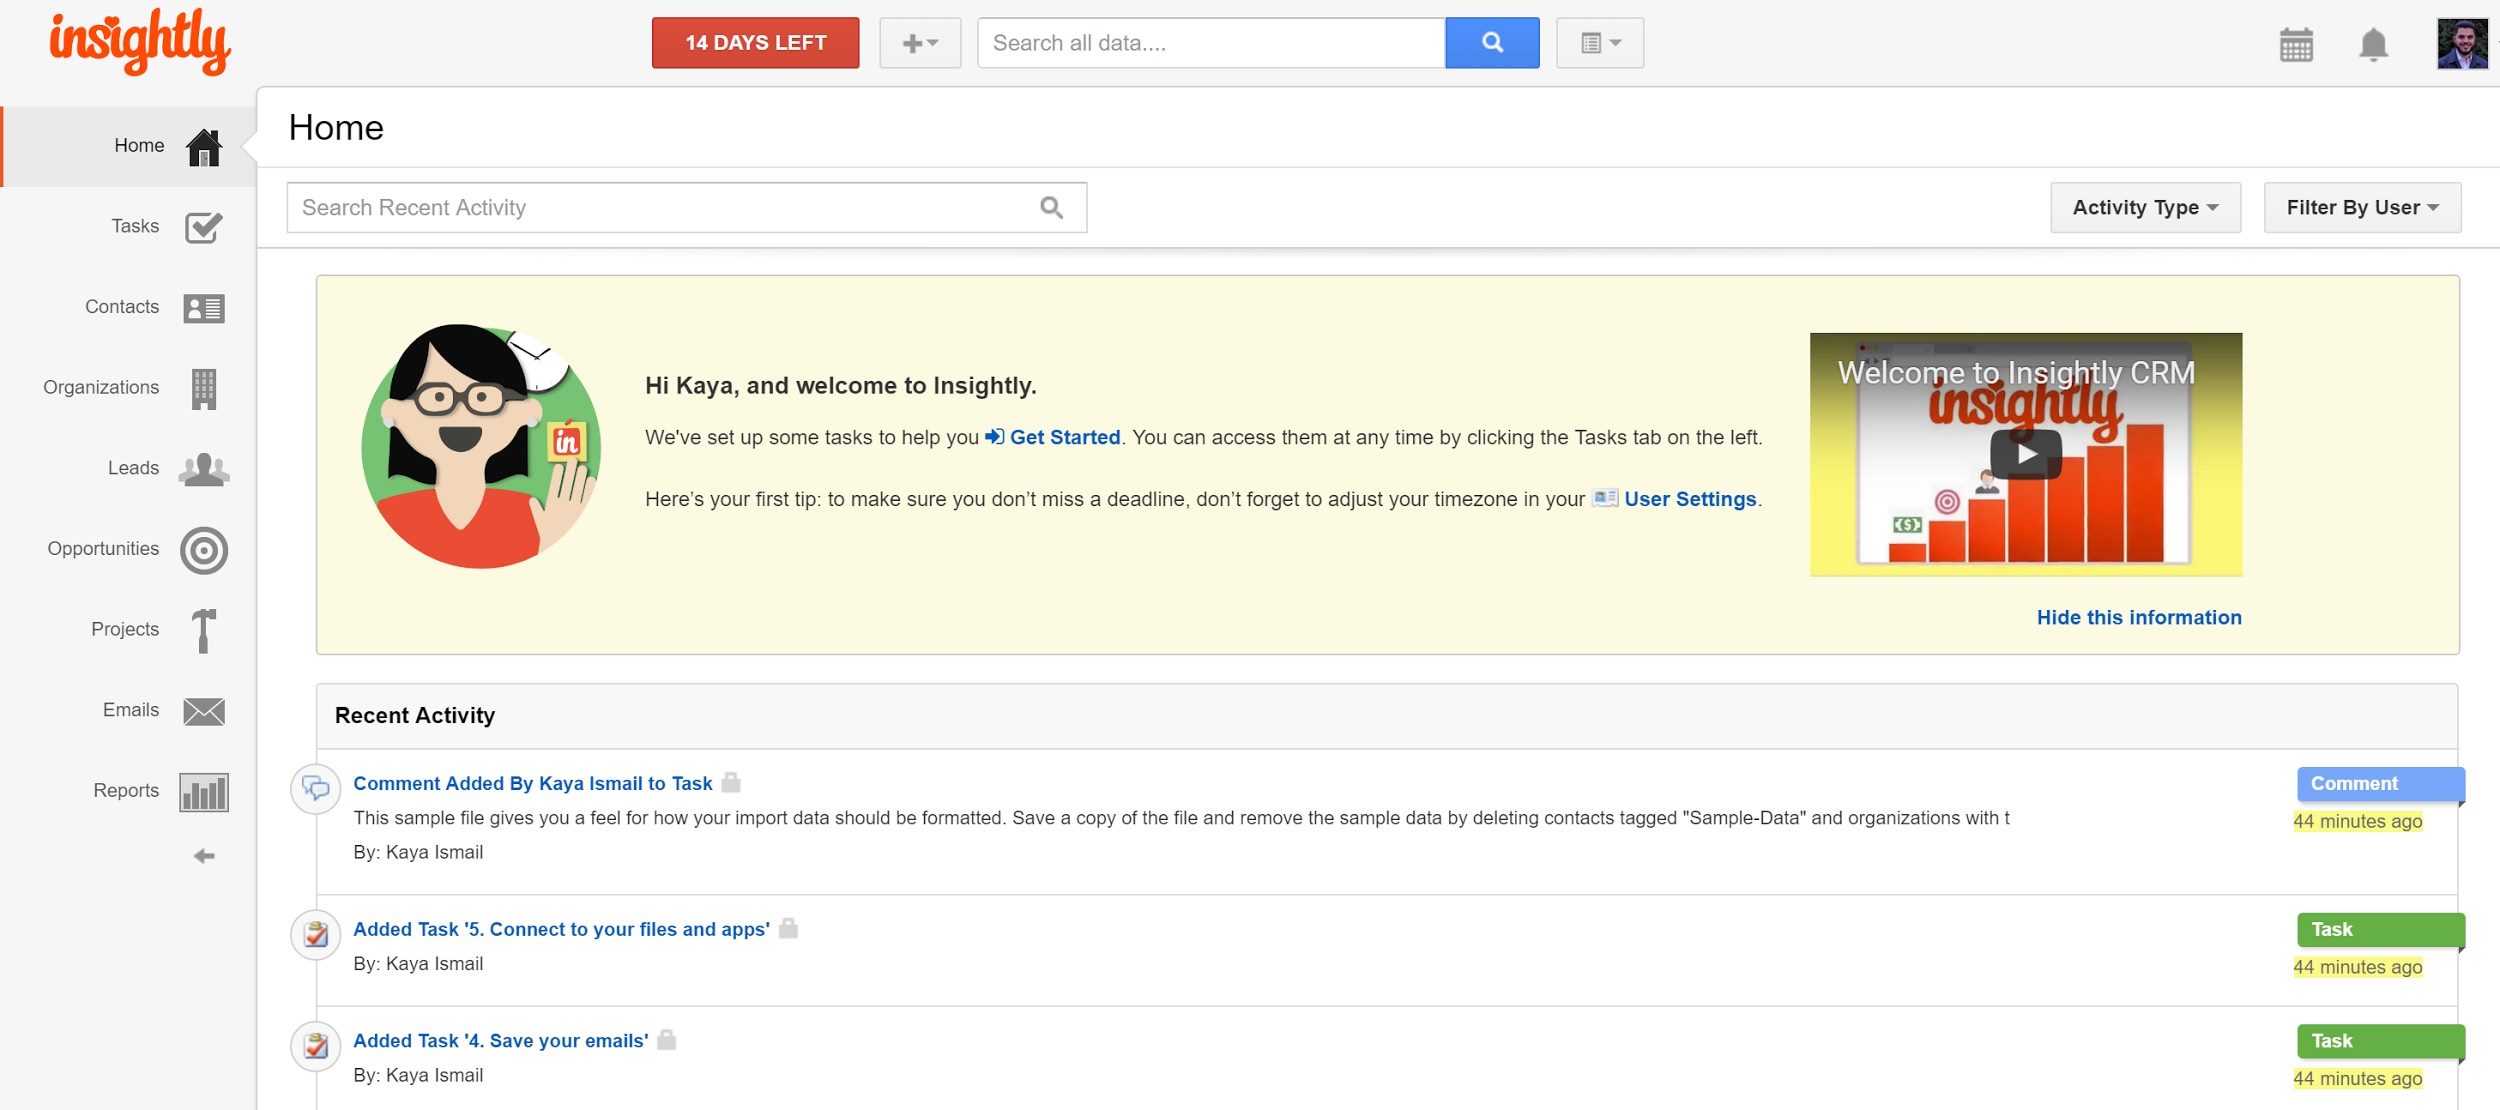Screen dimensions: 2500x1110
Task: Open Opportunities target icon
Action: pyautogui.click(x=204, y=550)
